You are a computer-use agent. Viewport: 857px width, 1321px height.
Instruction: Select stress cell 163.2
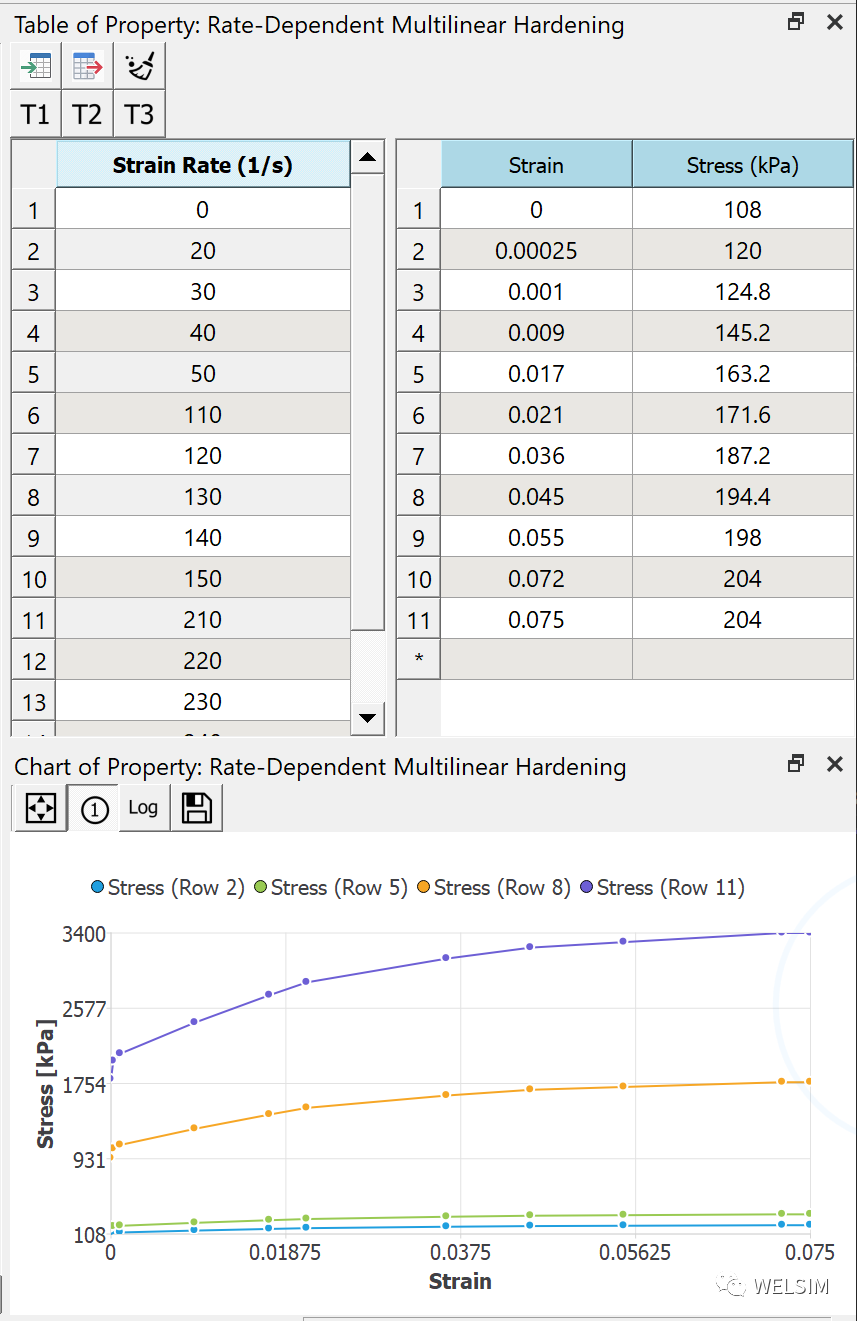[x=743, y=374]
